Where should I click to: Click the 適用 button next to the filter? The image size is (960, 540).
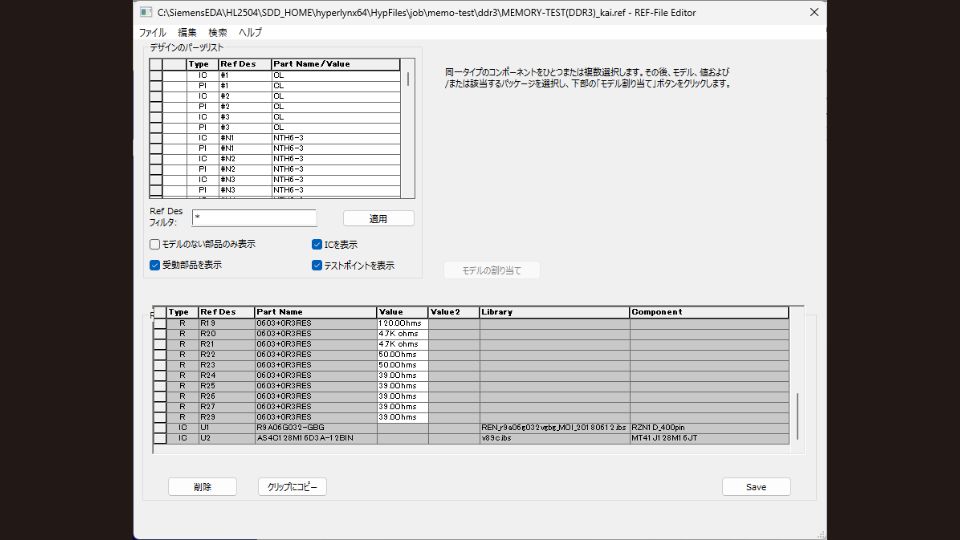coord(378,218)
